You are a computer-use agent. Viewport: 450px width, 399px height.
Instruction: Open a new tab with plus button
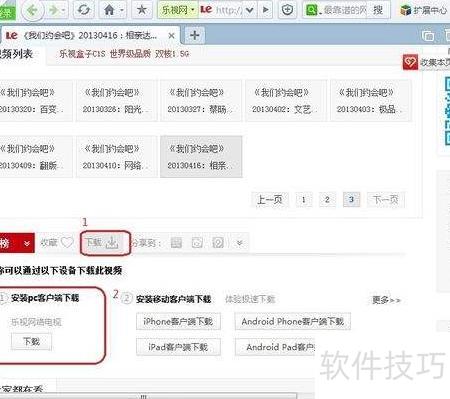[x=195, y=35]
